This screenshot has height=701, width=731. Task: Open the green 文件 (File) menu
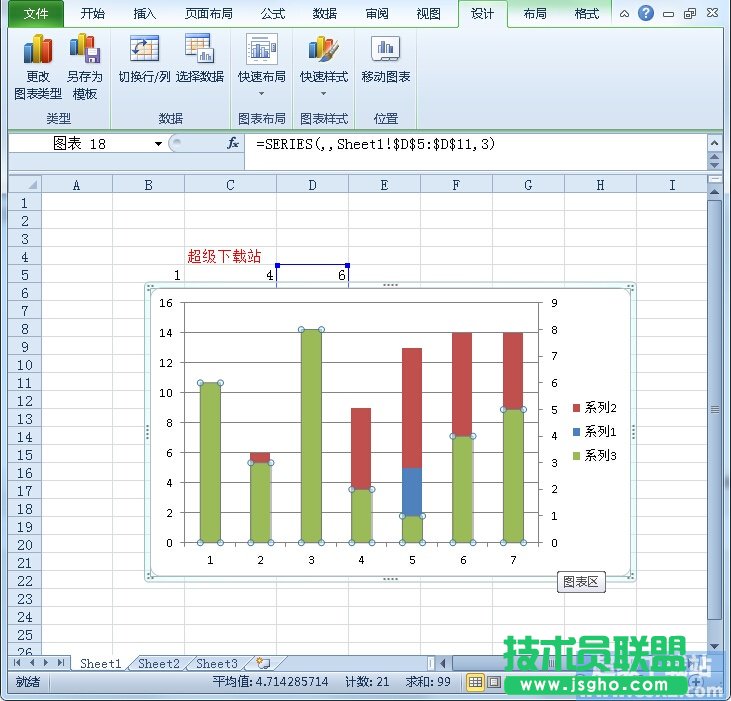(x=36, y=14)
